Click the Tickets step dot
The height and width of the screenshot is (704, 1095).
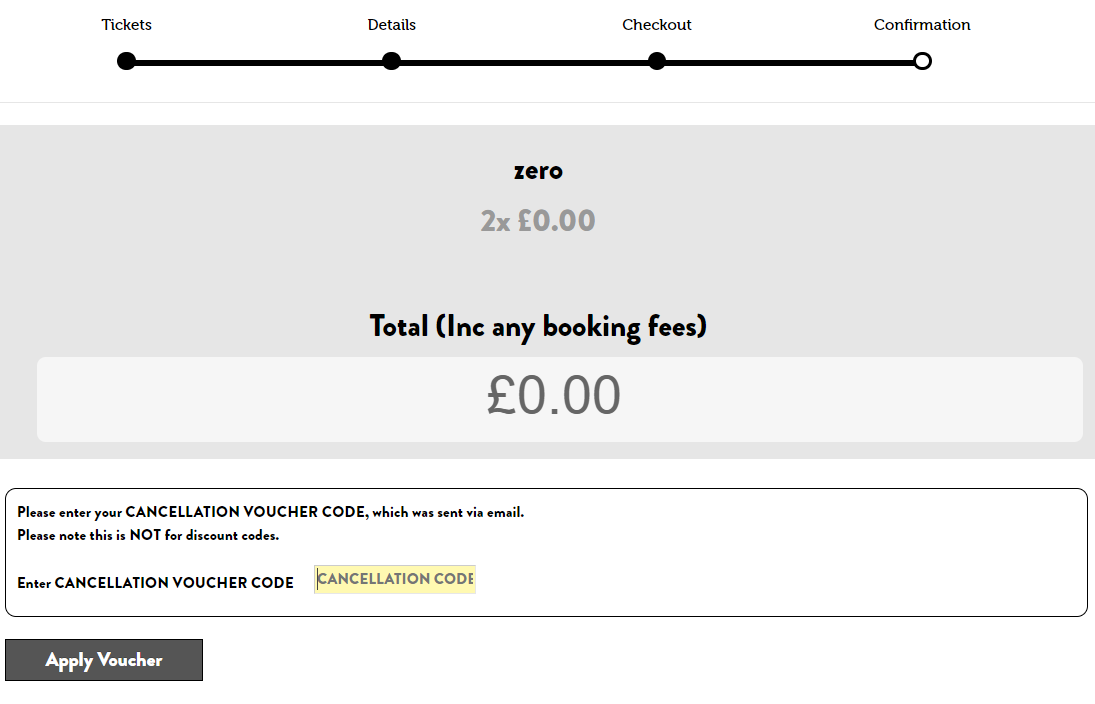(x=126, y=62)
